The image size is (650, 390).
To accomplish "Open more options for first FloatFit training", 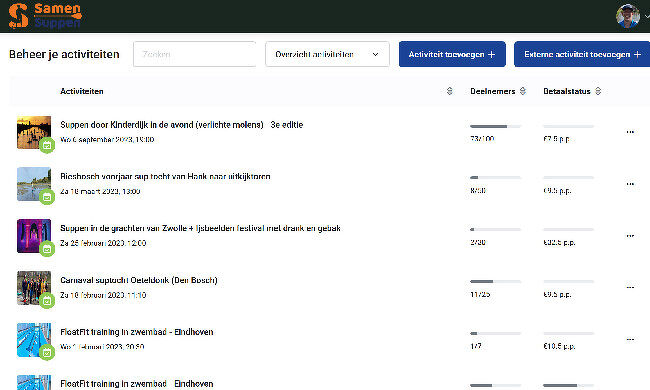I will pyautogui.click(x=630, y=339).
